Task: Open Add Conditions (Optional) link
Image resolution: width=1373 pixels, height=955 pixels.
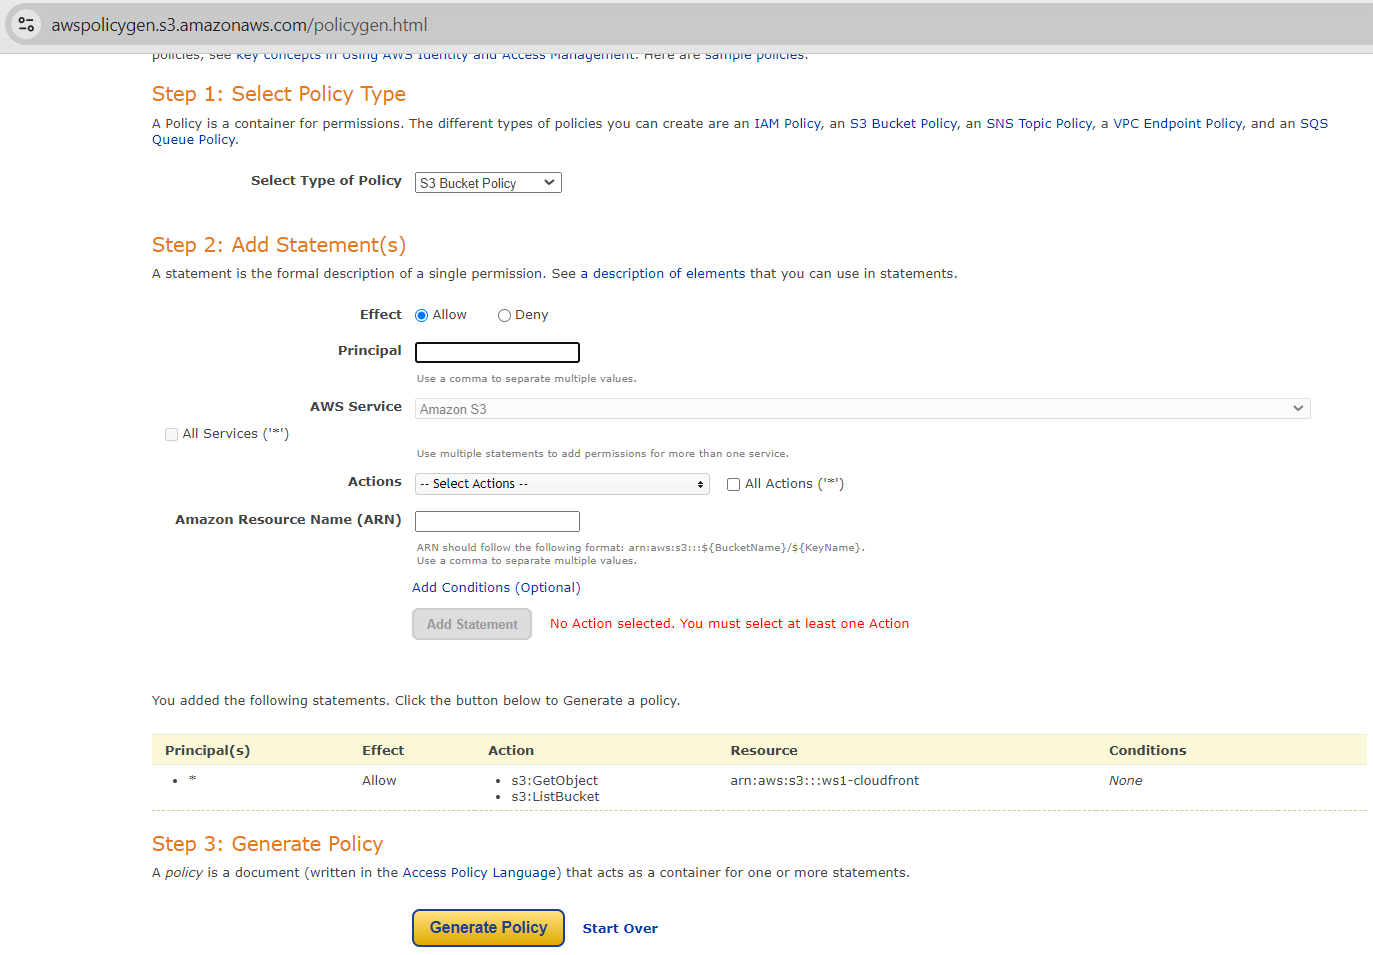Action: (x=496, y=588)
